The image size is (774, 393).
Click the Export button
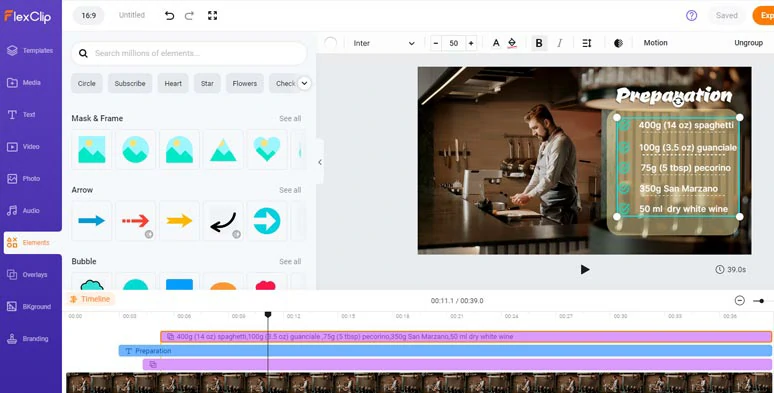(764, 16)
